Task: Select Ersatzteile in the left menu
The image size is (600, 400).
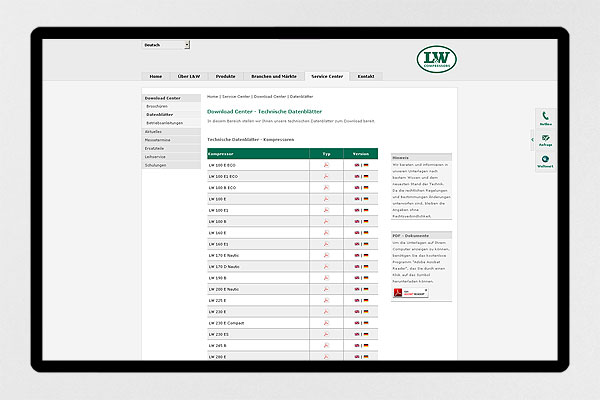Action: click(x=155, y=147)
